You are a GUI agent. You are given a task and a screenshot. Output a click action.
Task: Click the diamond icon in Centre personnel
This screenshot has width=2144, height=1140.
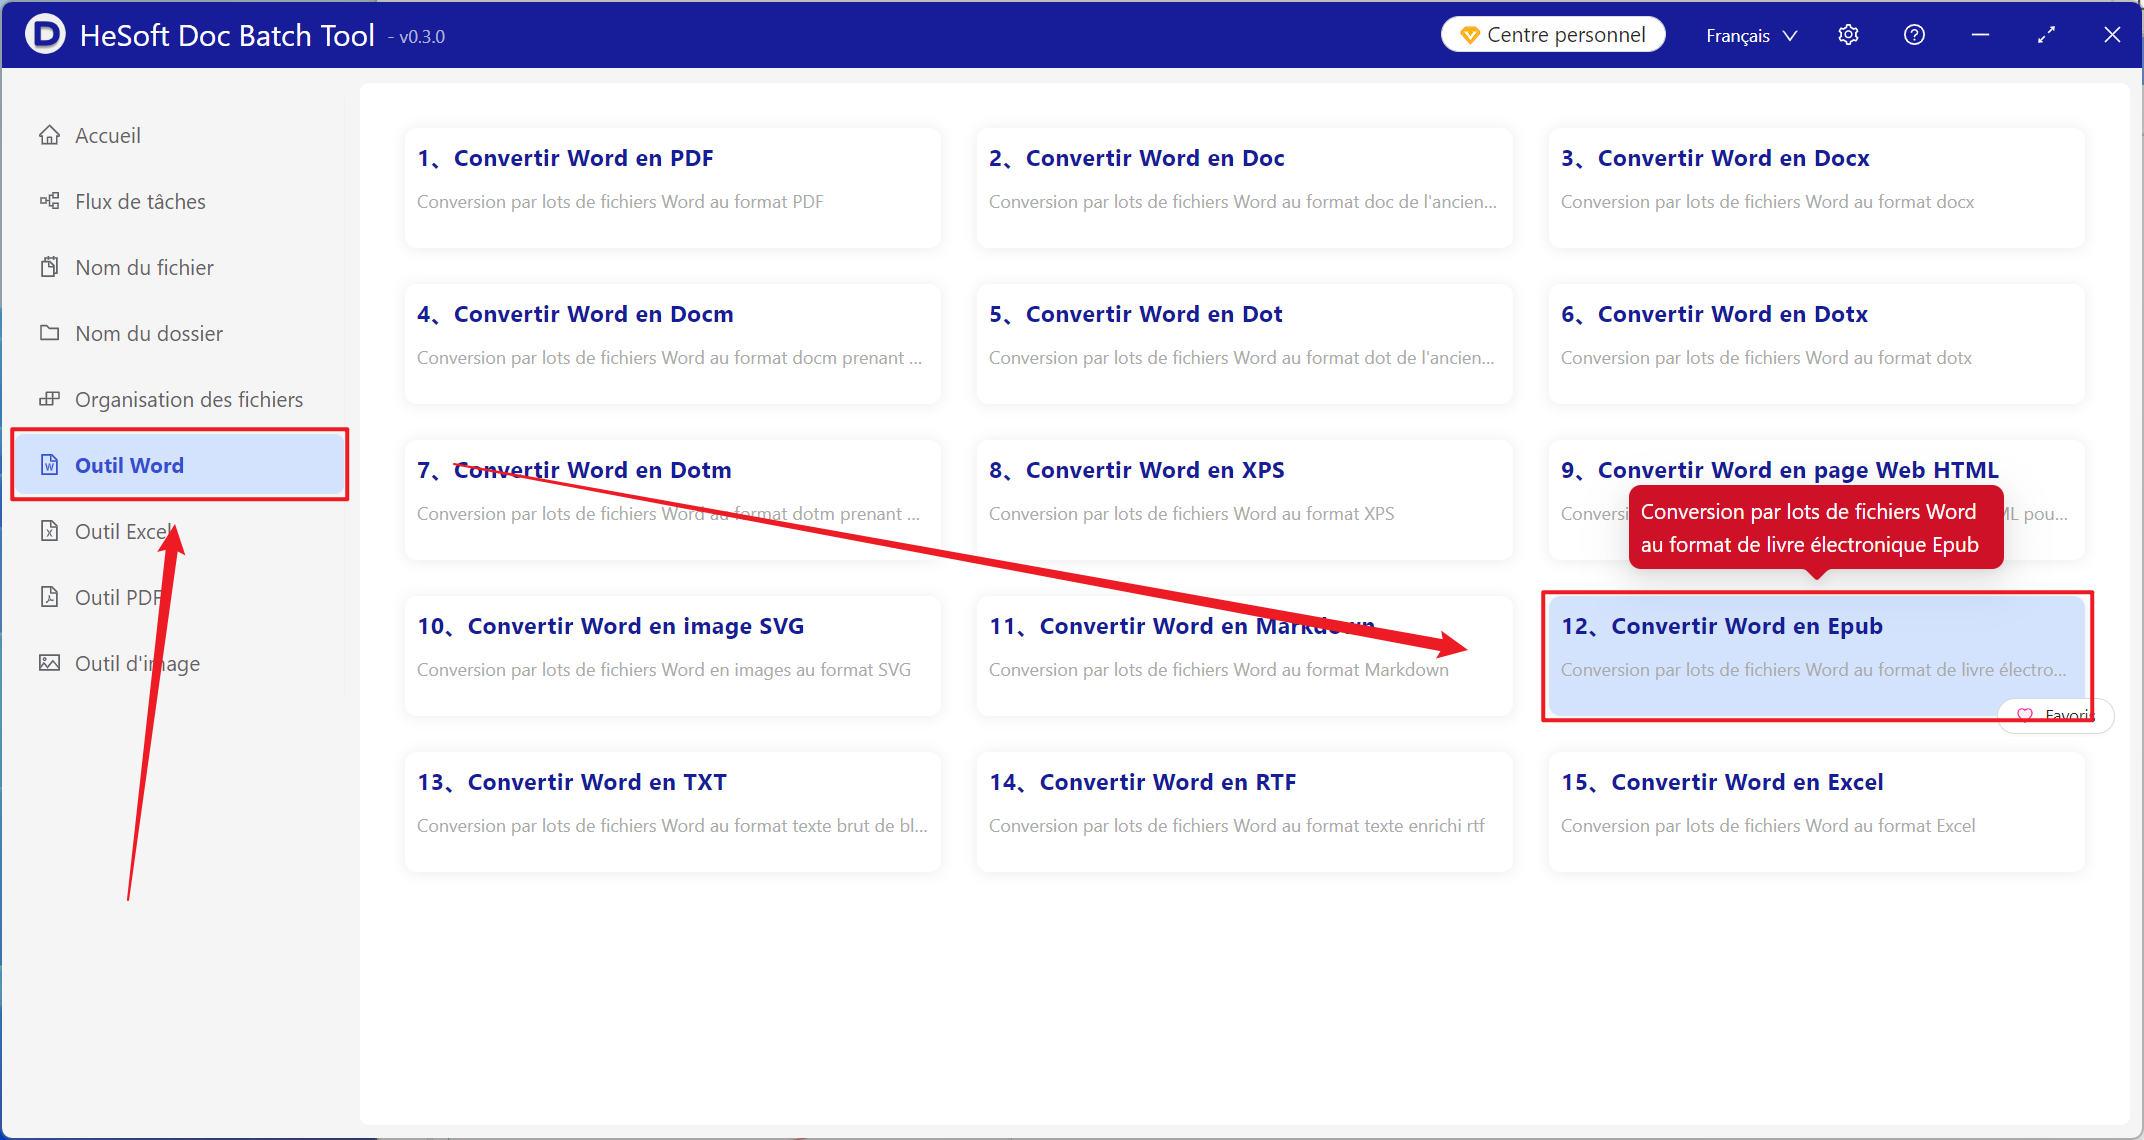coord(1470,35)
